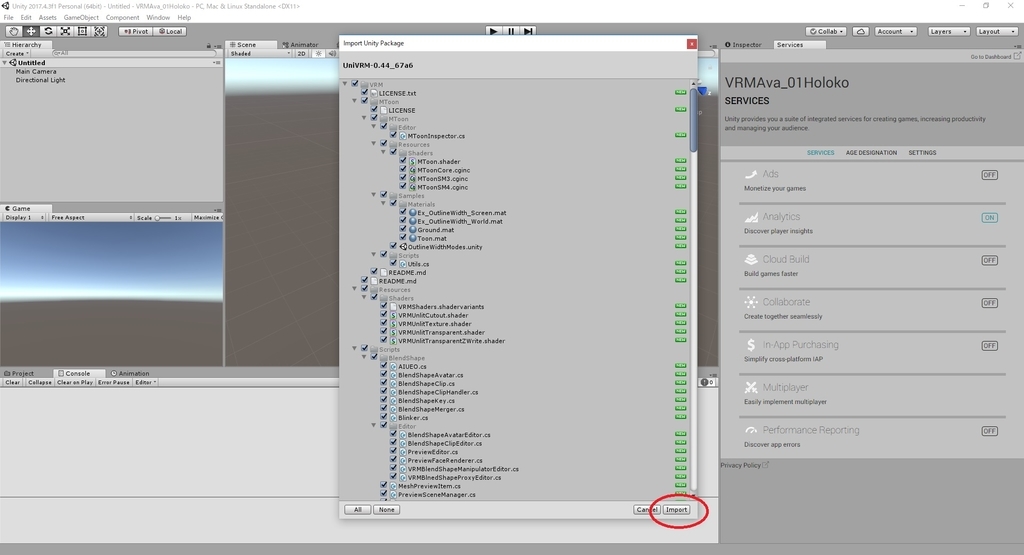This screenshot has width=1024, height=555.
Task: Open the Layers dropdown
Action: point(948,31)
